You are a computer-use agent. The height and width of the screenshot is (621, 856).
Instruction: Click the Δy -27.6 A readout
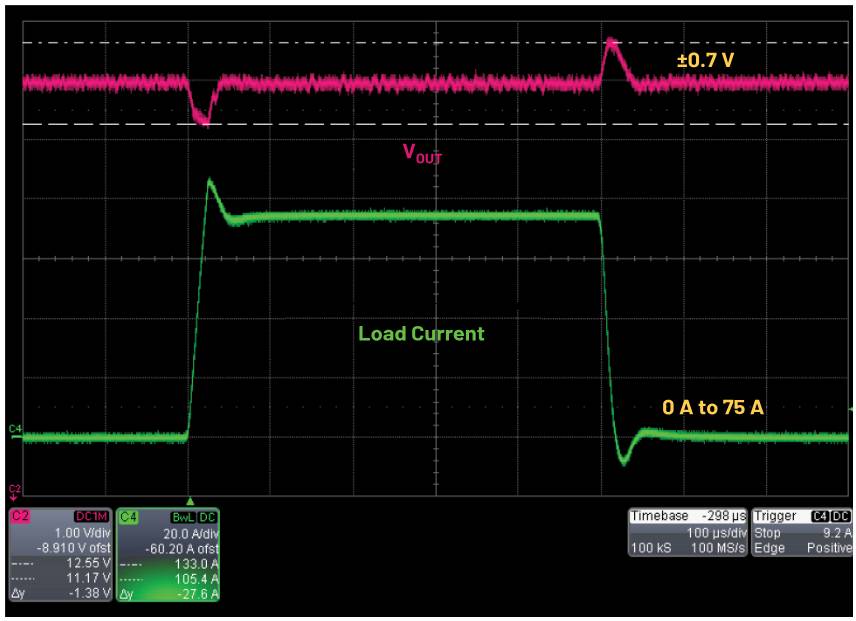click(x=169, y=594)
